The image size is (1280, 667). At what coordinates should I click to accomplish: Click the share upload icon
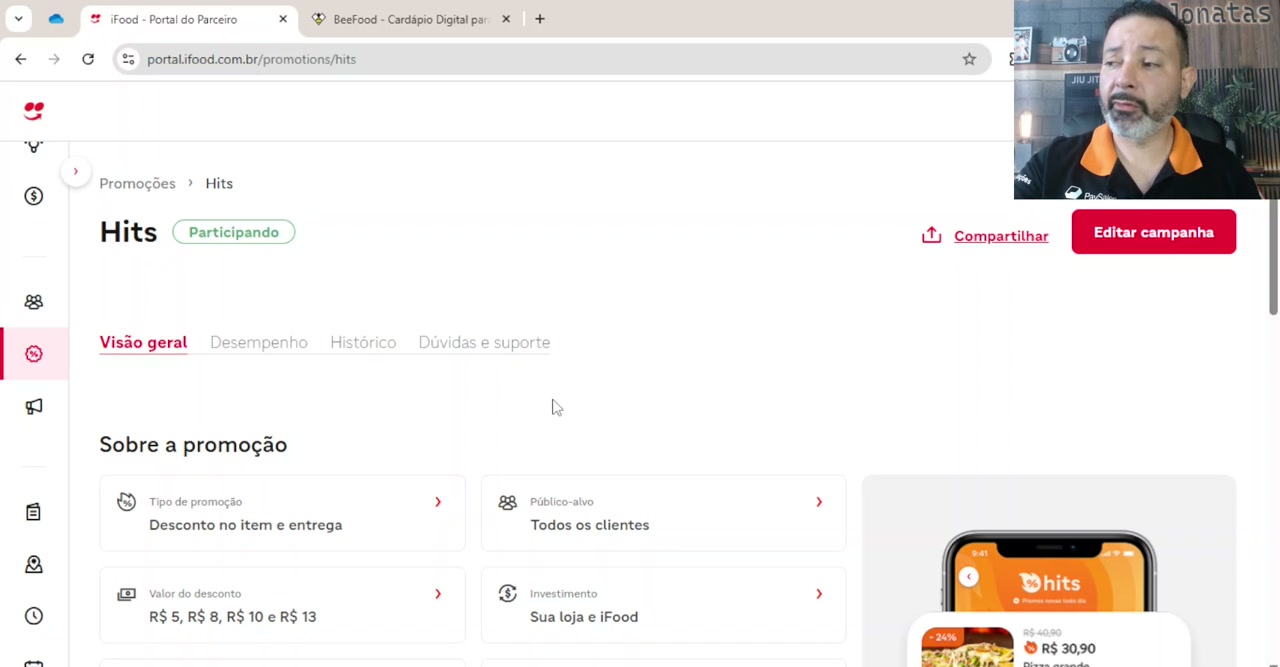tap(931, 235)
